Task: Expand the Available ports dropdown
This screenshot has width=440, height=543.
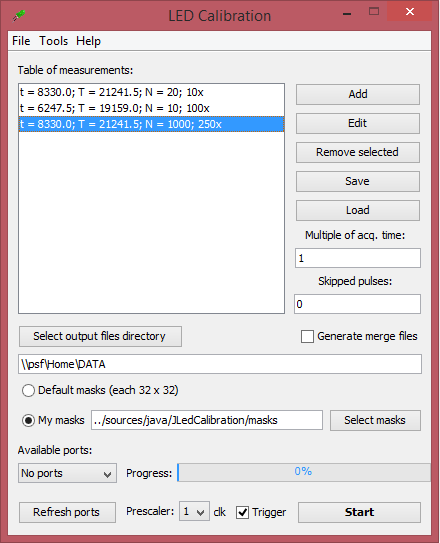Action: pyautogui.click(x=68, y=473)
